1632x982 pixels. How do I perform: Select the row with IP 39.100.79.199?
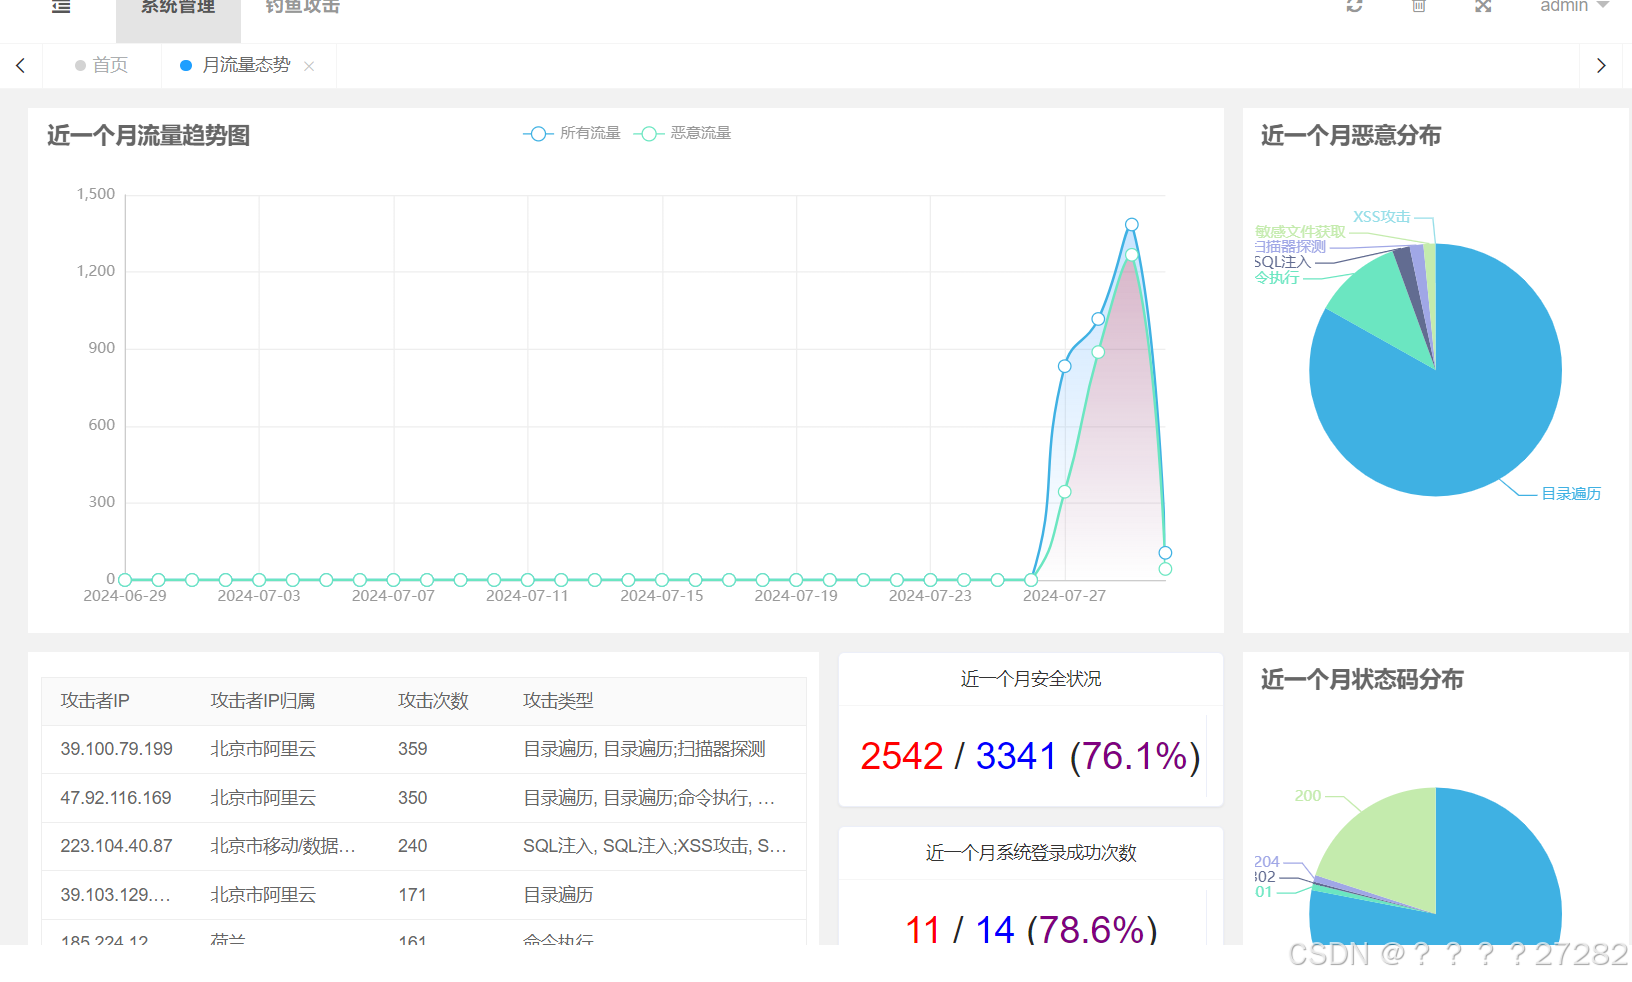424,750
